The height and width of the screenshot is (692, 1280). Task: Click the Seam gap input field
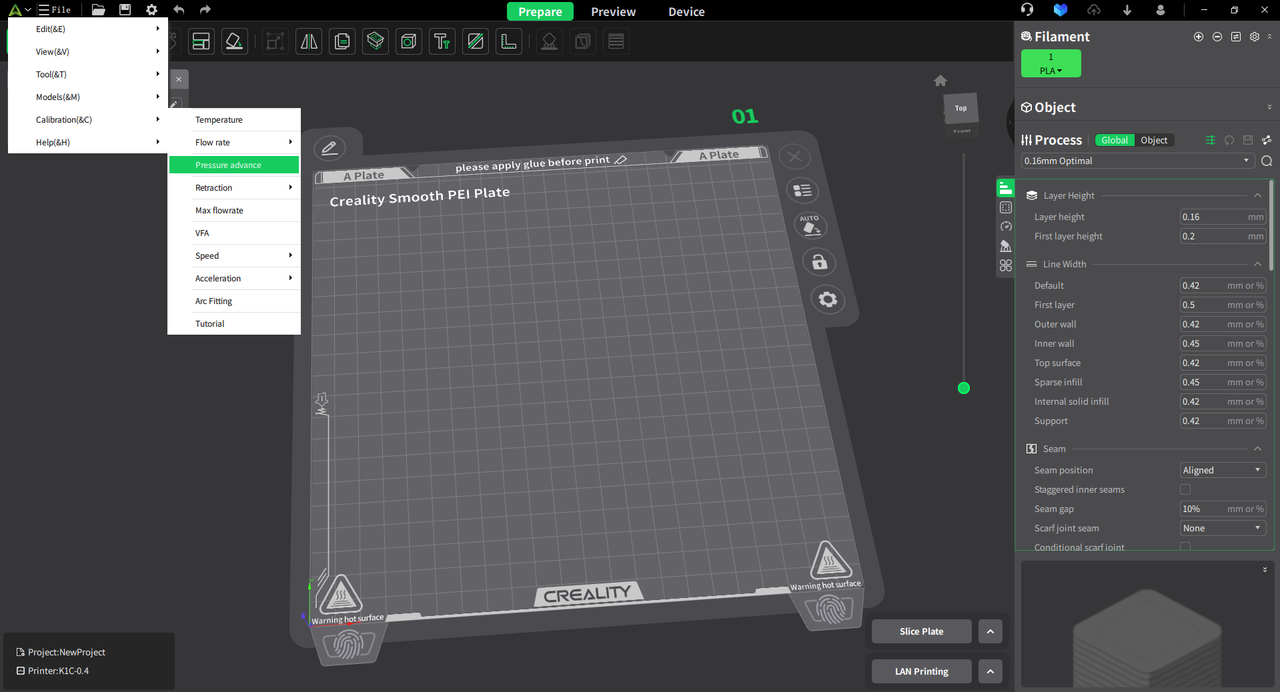(x=1223, y=509)
